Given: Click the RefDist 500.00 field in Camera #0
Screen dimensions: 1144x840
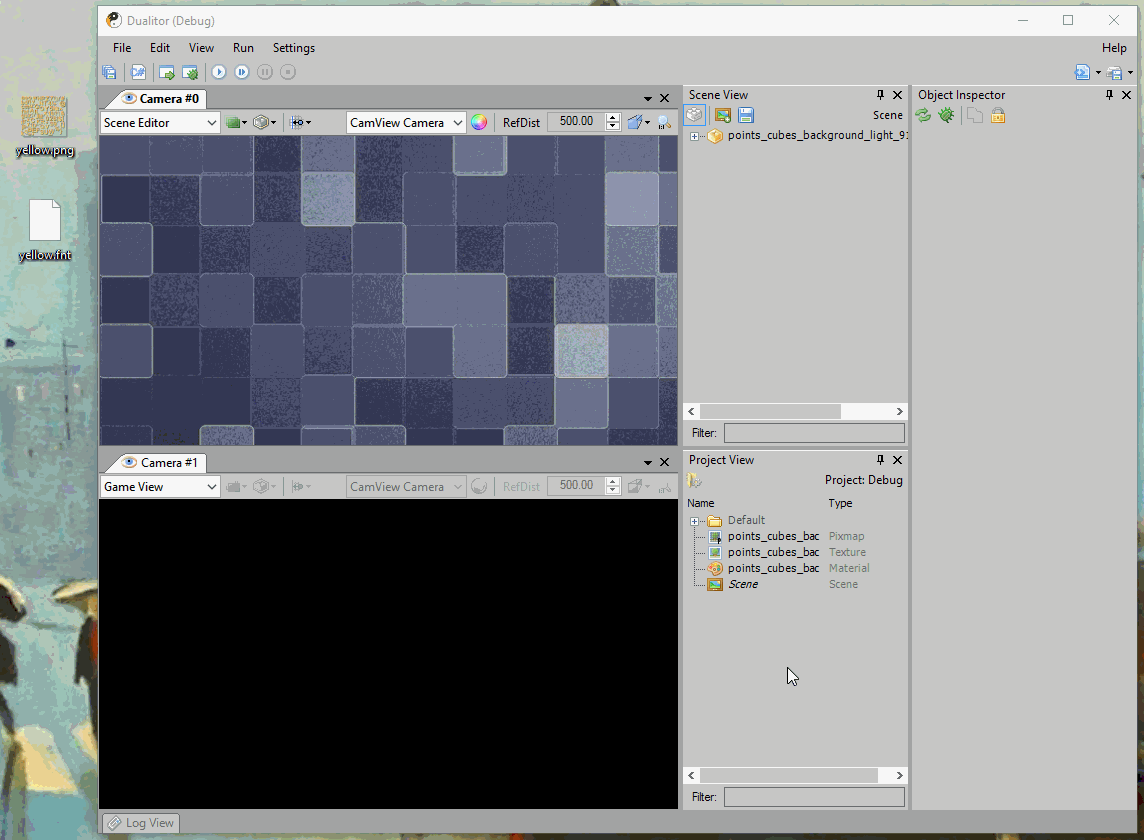Looking at the screenshot, I should click(x=576, y=122).
